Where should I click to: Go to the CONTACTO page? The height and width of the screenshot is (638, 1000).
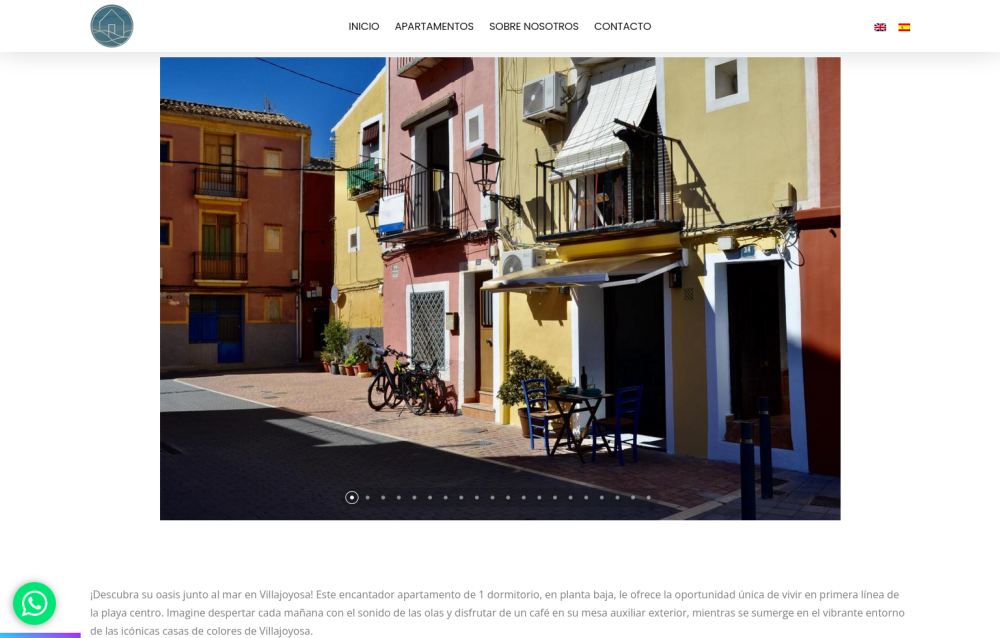pos(622,26)
